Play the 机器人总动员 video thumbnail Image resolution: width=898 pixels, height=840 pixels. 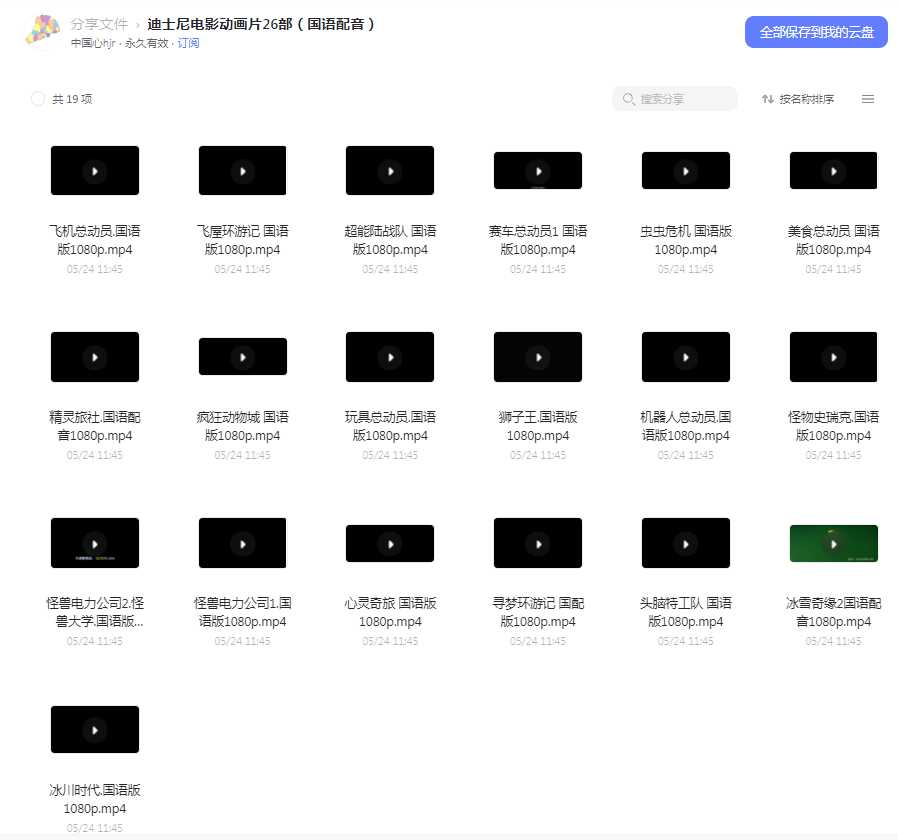686,357
